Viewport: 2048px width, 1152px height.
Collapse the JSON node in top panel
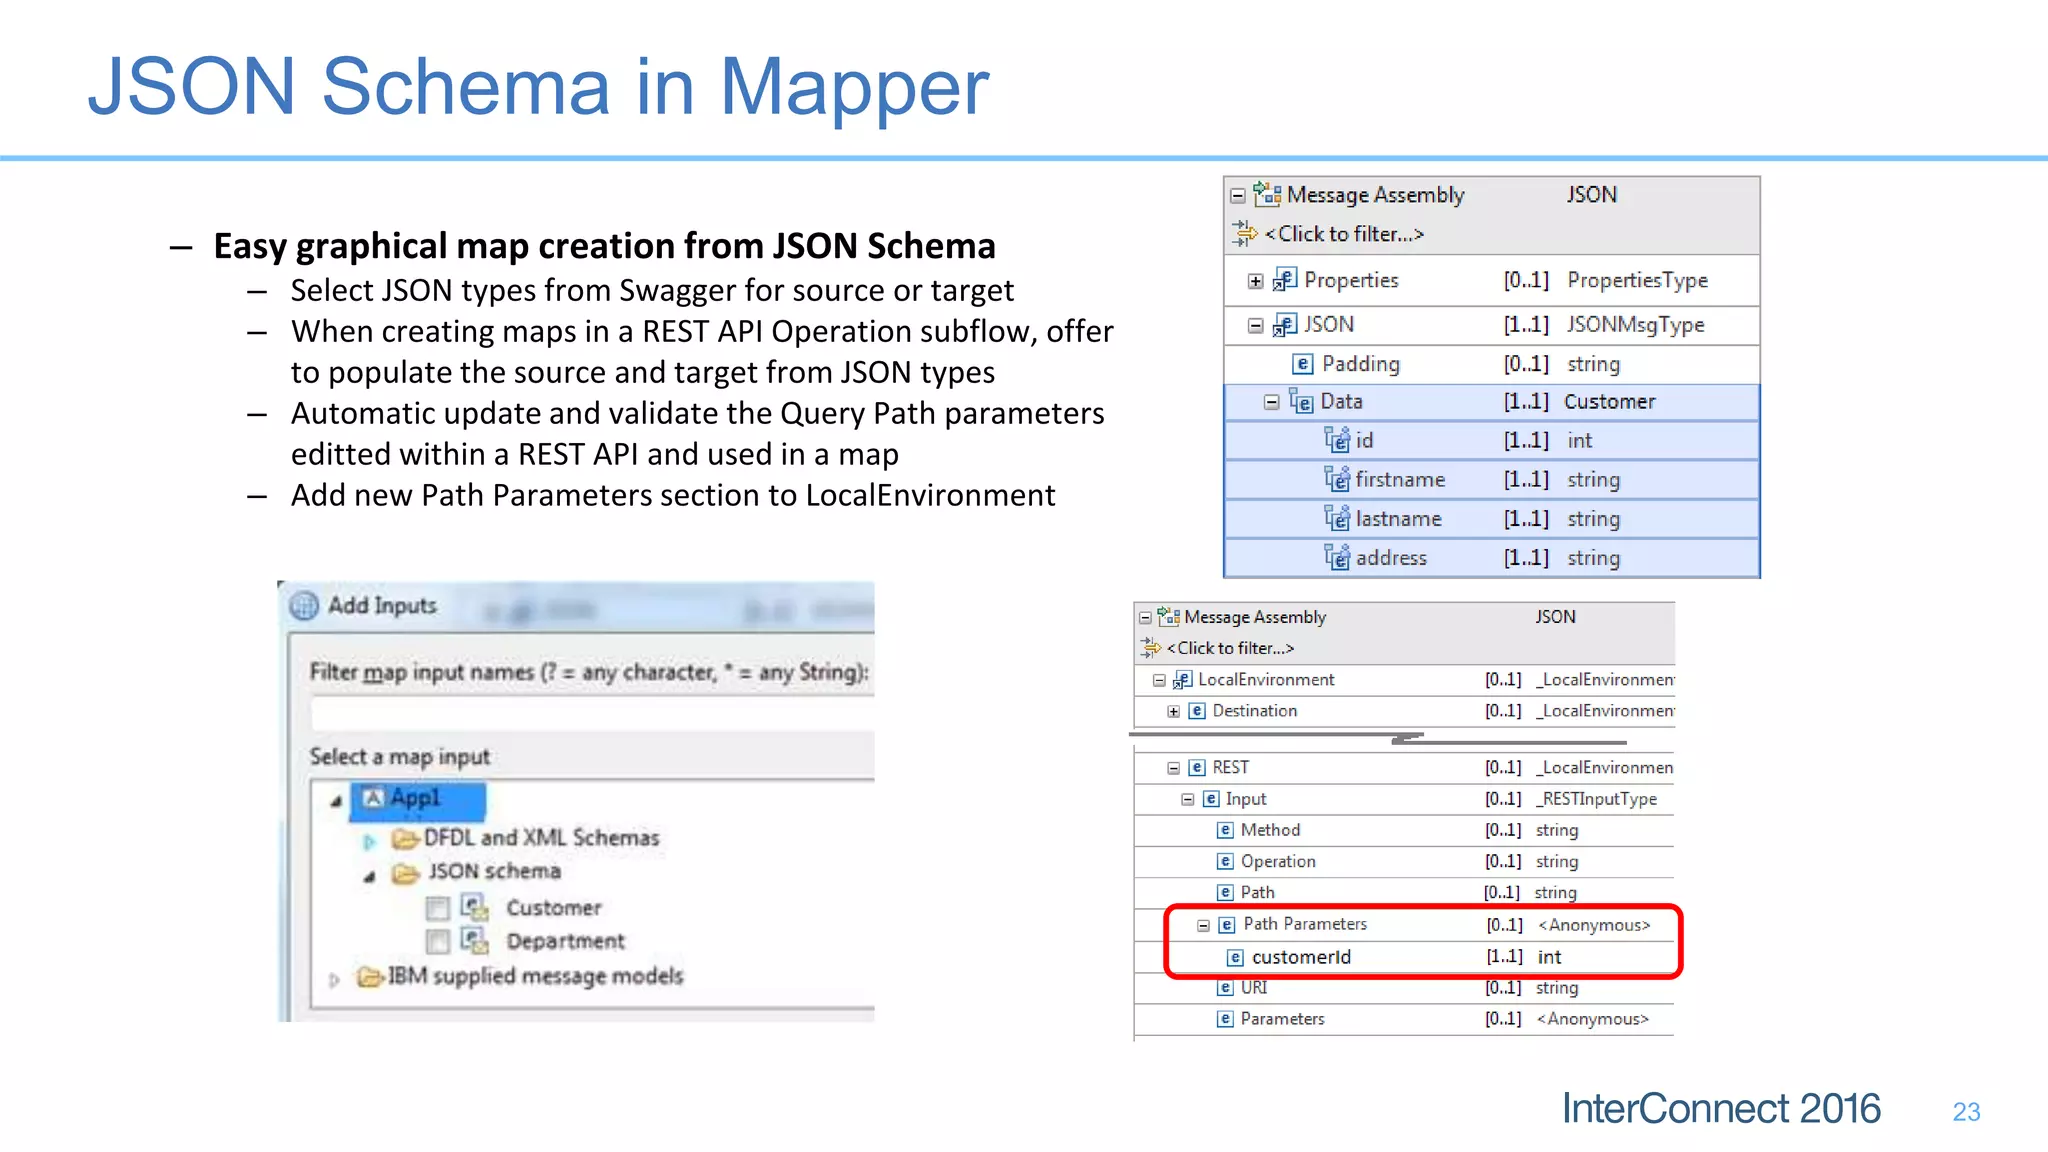point(1256,326)
